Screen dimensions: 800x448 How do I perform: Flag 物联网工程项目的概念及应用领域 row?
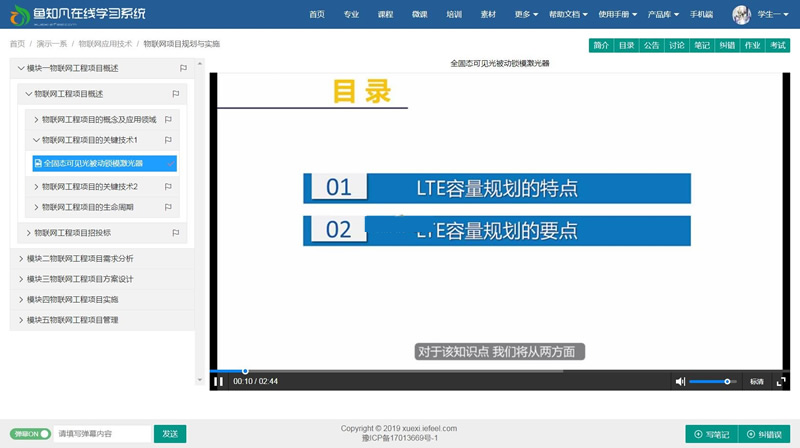tap(168, 119)
